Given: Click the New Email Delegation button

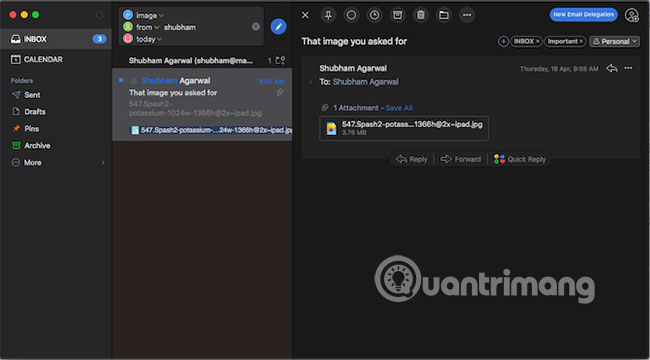Looking at the screenshot, I should (583, 15).
